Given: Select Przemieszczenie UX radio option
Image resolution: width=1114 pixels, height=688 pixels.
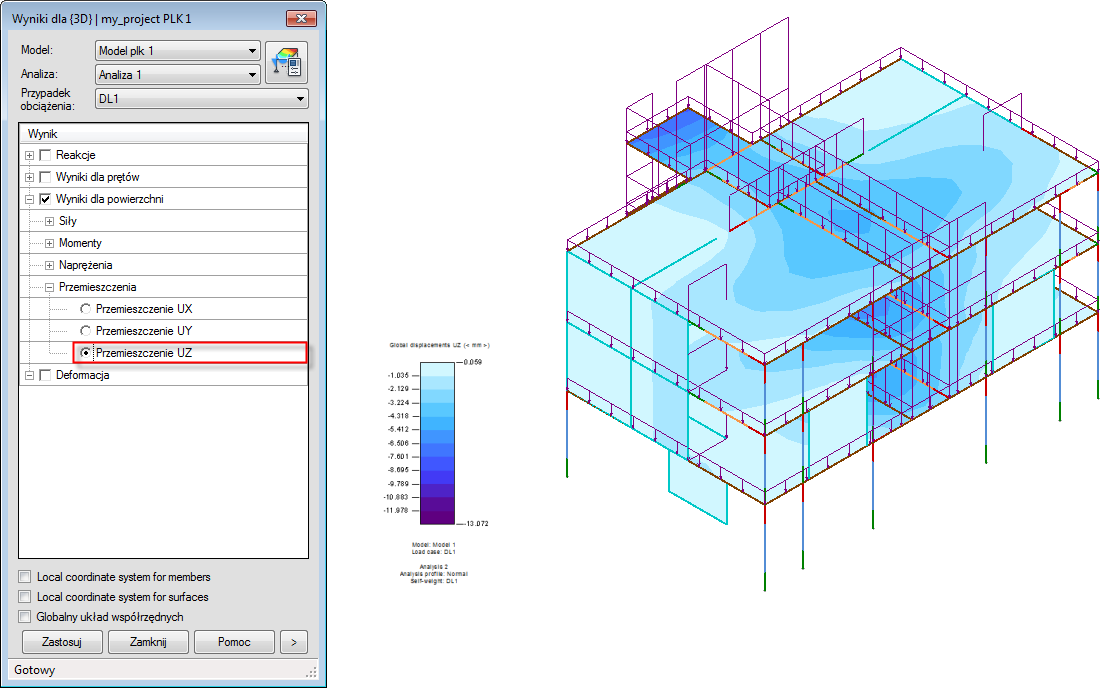Looking at the screenshot, I should click(85, 308).
